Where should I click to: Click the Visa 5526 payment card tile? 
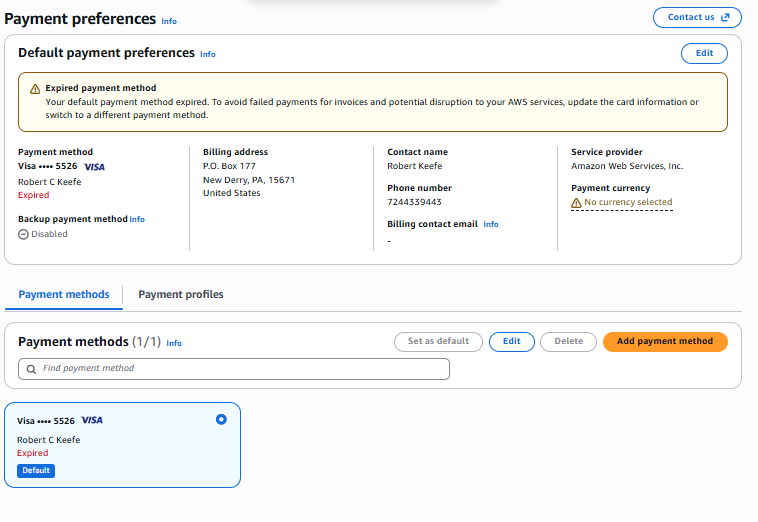click(122, 445)
